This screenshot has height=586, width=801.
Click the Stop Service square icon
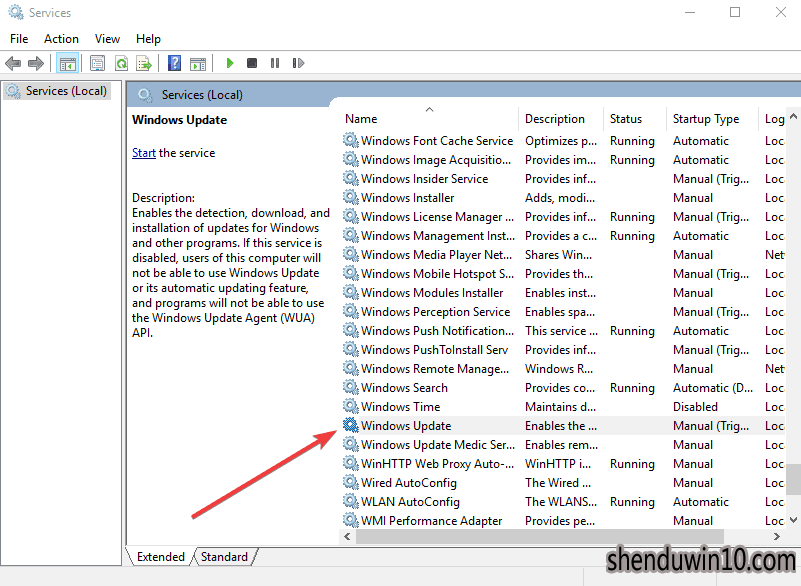tap(252, 63)
